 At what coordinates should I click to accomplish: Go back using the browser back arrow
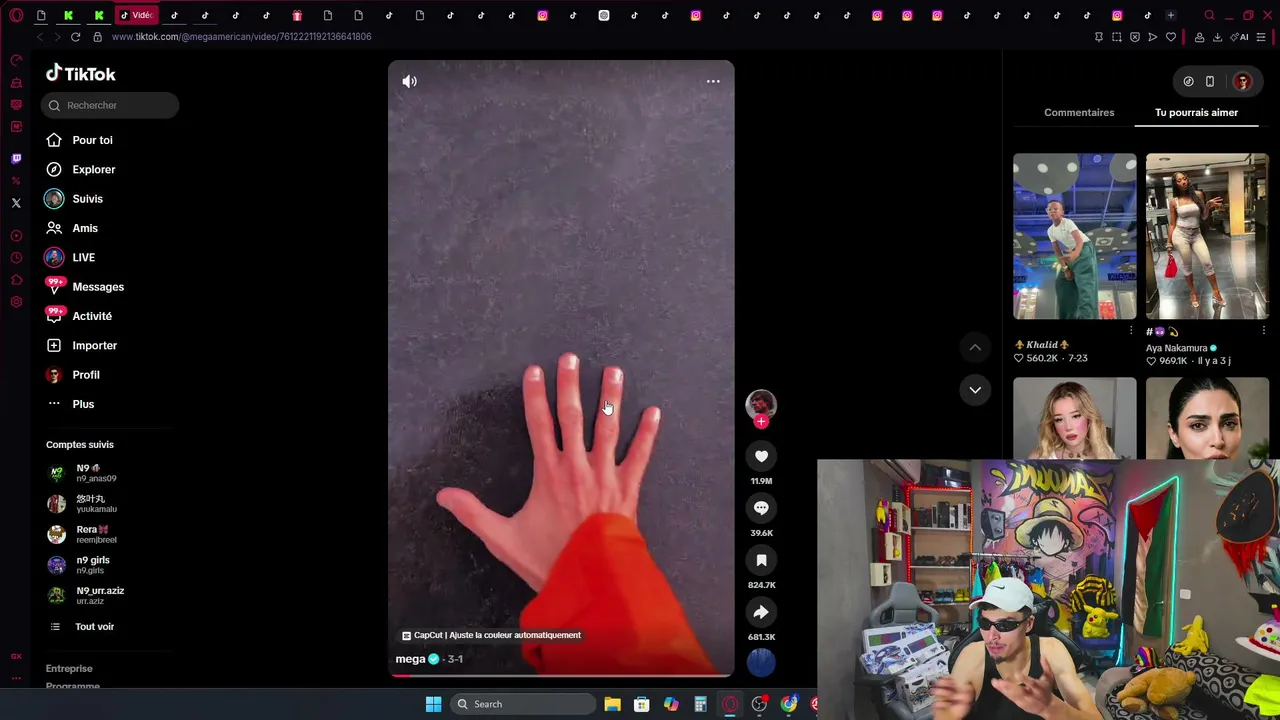pyautogui.click(x=39, y=37)
